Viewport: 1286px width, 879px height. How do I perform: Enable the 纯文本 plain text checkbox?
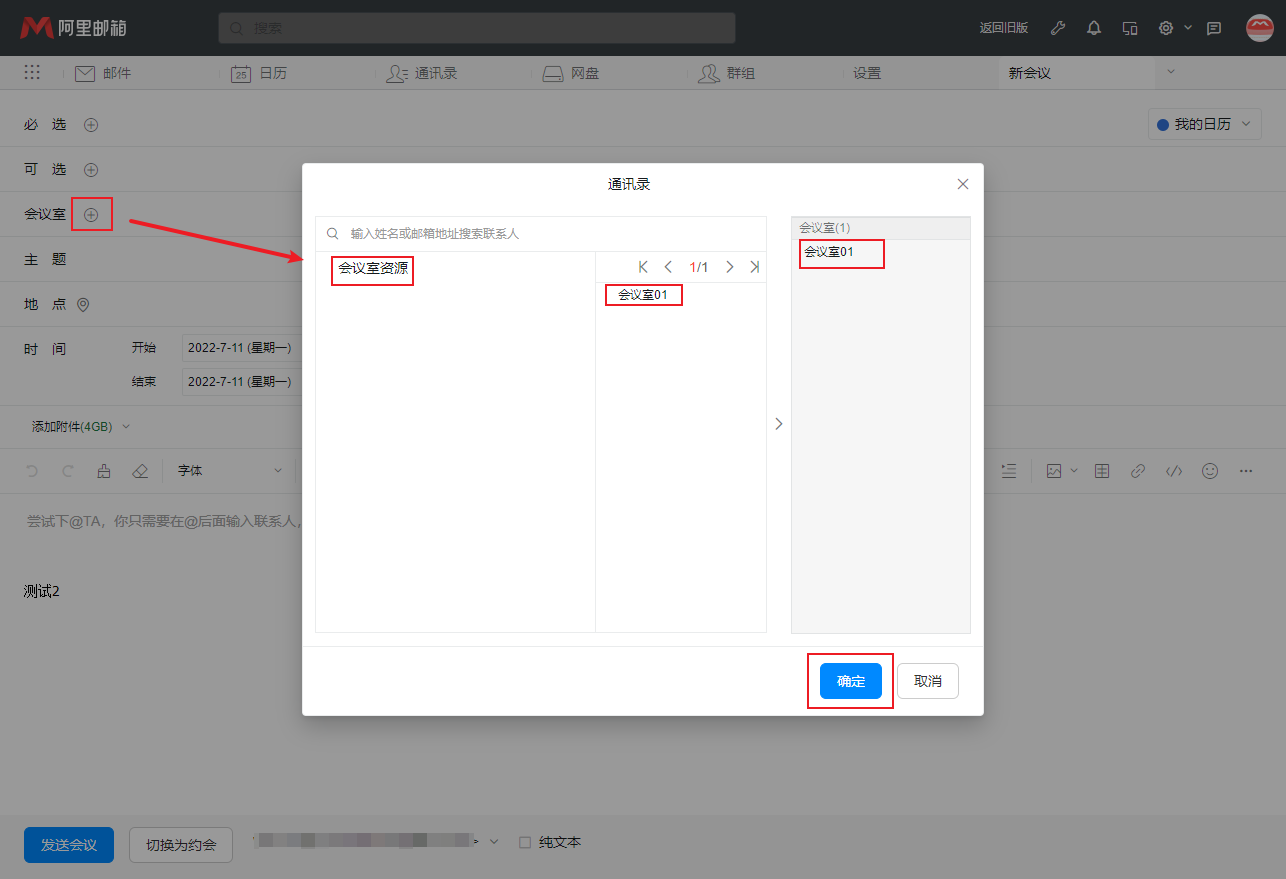tap(527, 841)
